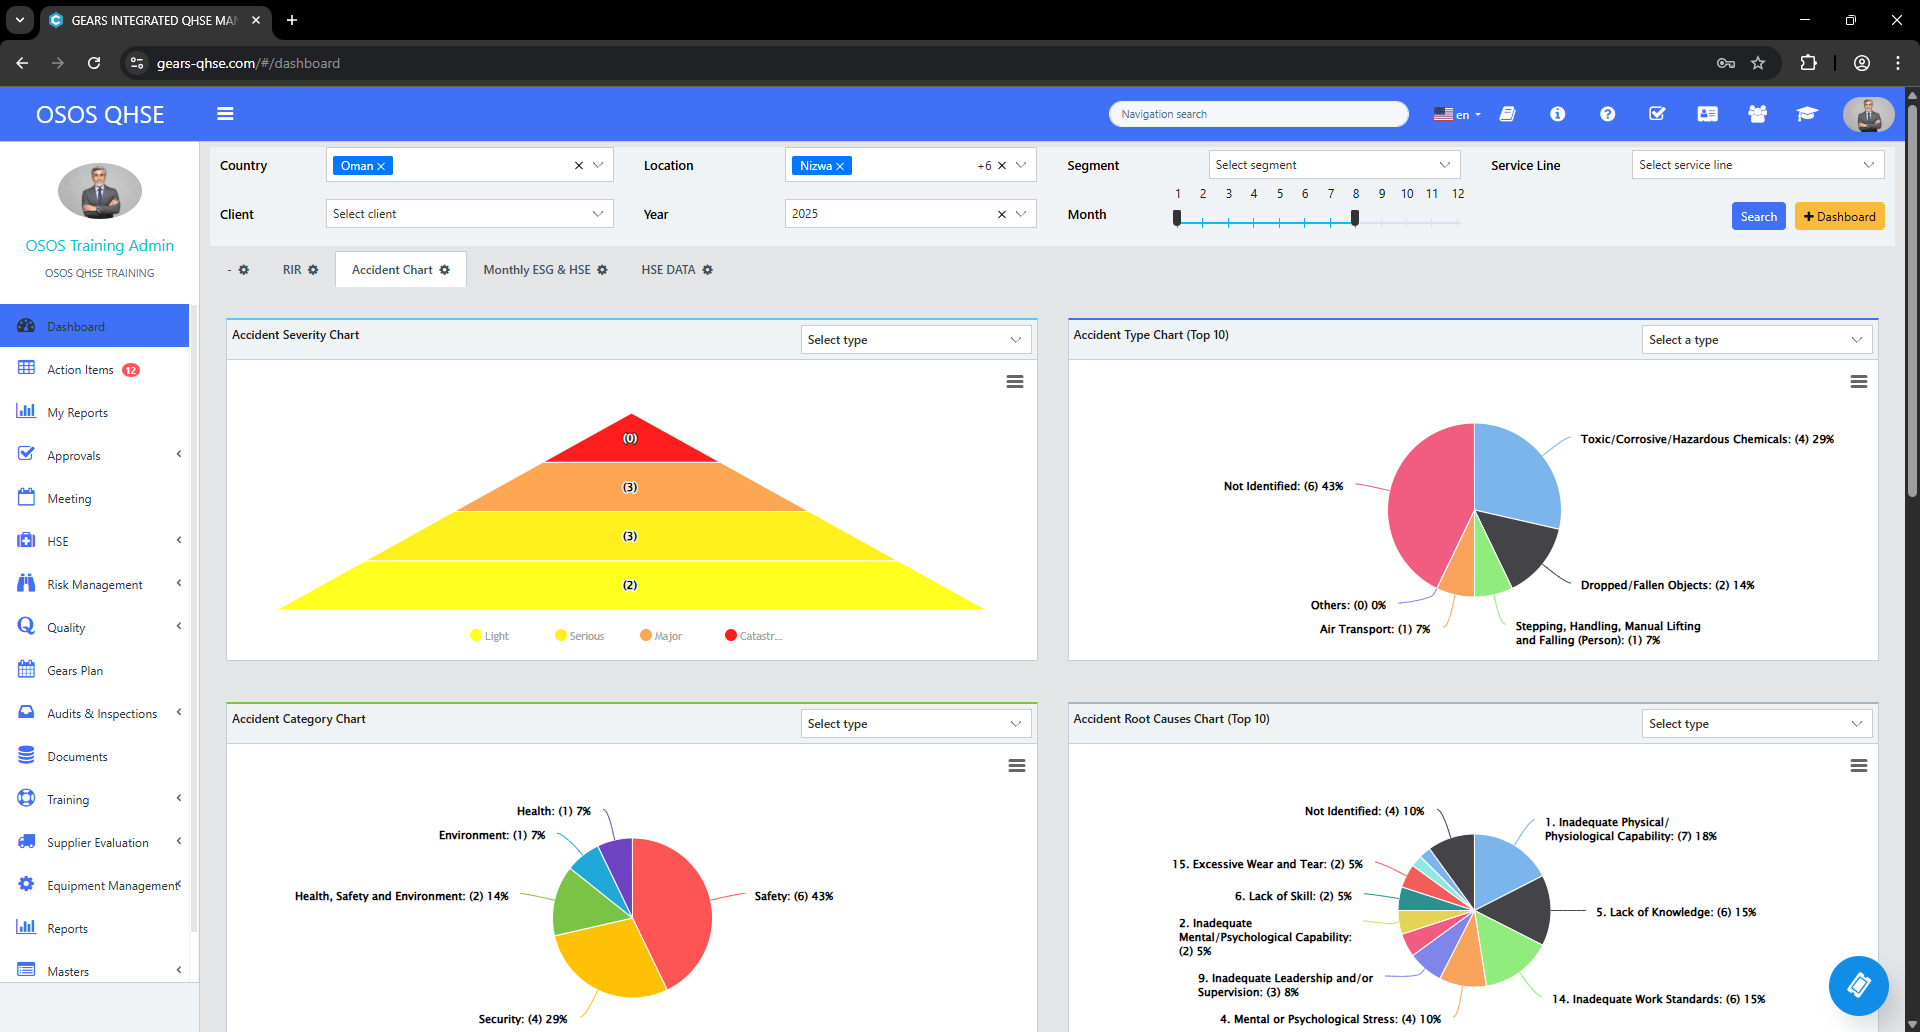Remove the Oman filter from Country

pos(380,165)
